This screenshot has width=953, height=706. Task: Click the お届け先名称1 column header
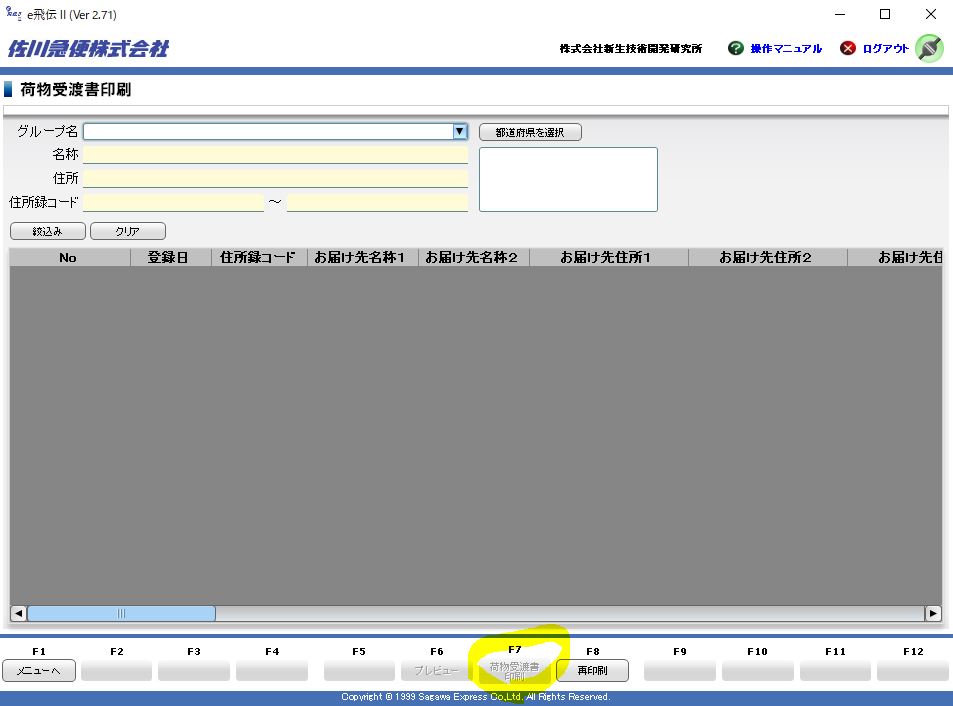click(x=362, y=257)
